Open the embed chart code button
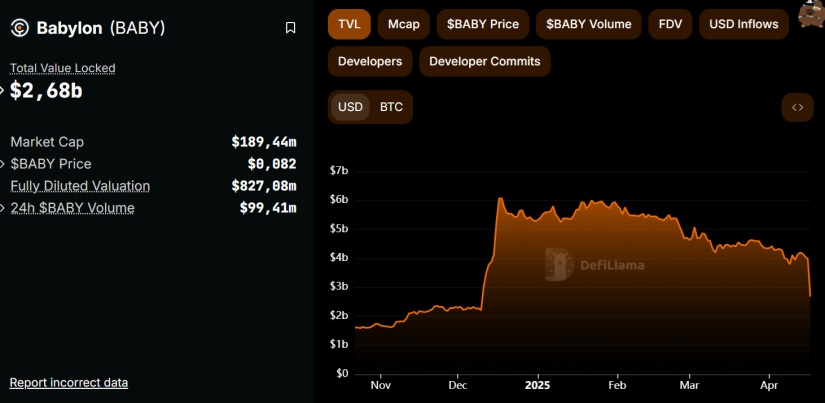The height and width of the screenshot is (403, 825). coord(797,107)
